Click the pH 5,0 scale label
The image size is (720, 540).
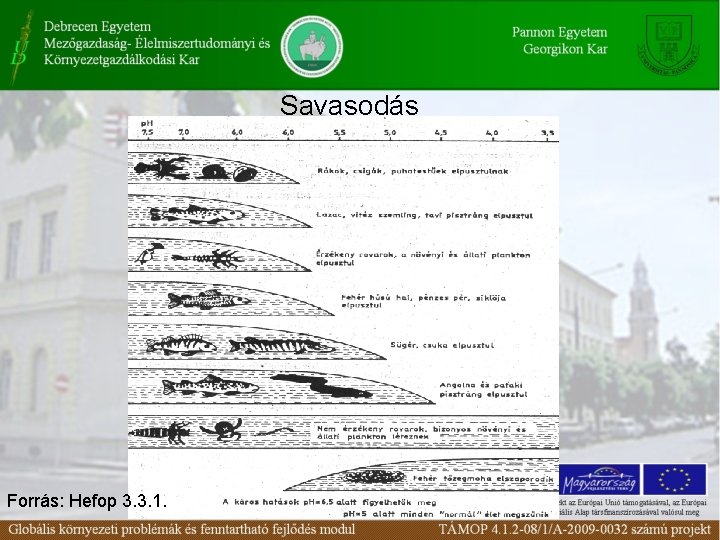390,132
